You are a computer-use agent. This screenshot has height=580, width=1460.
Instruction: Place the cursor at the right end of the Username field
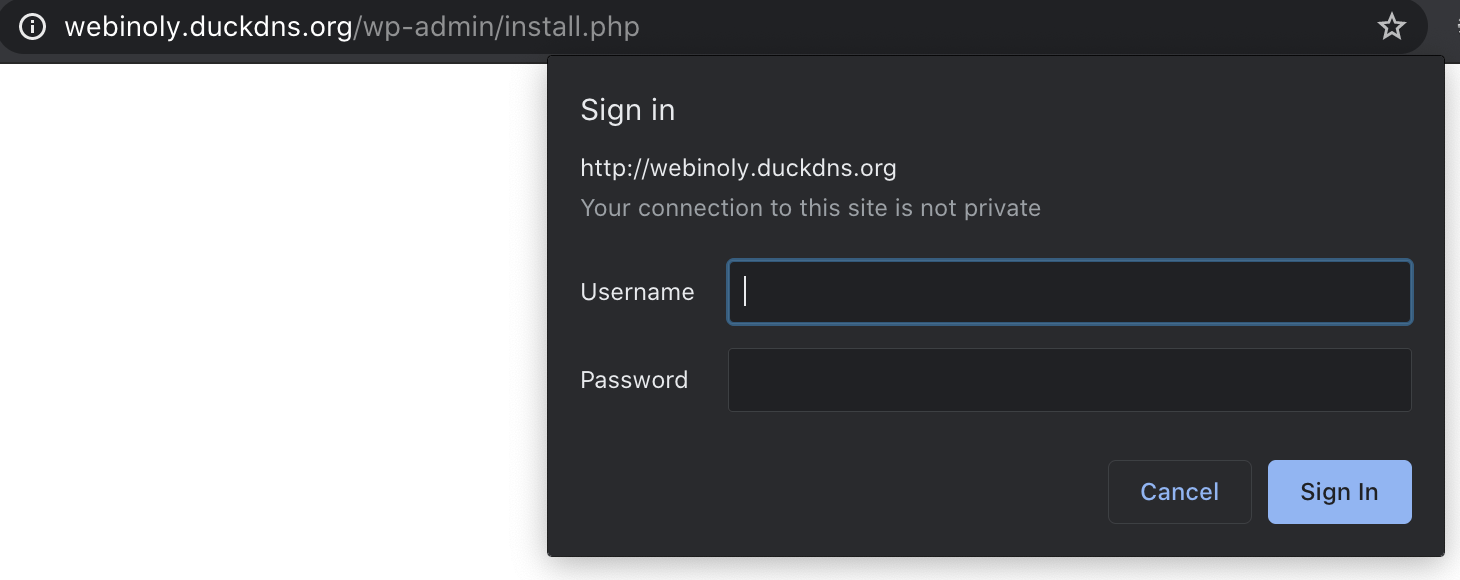coord(1398,292)
